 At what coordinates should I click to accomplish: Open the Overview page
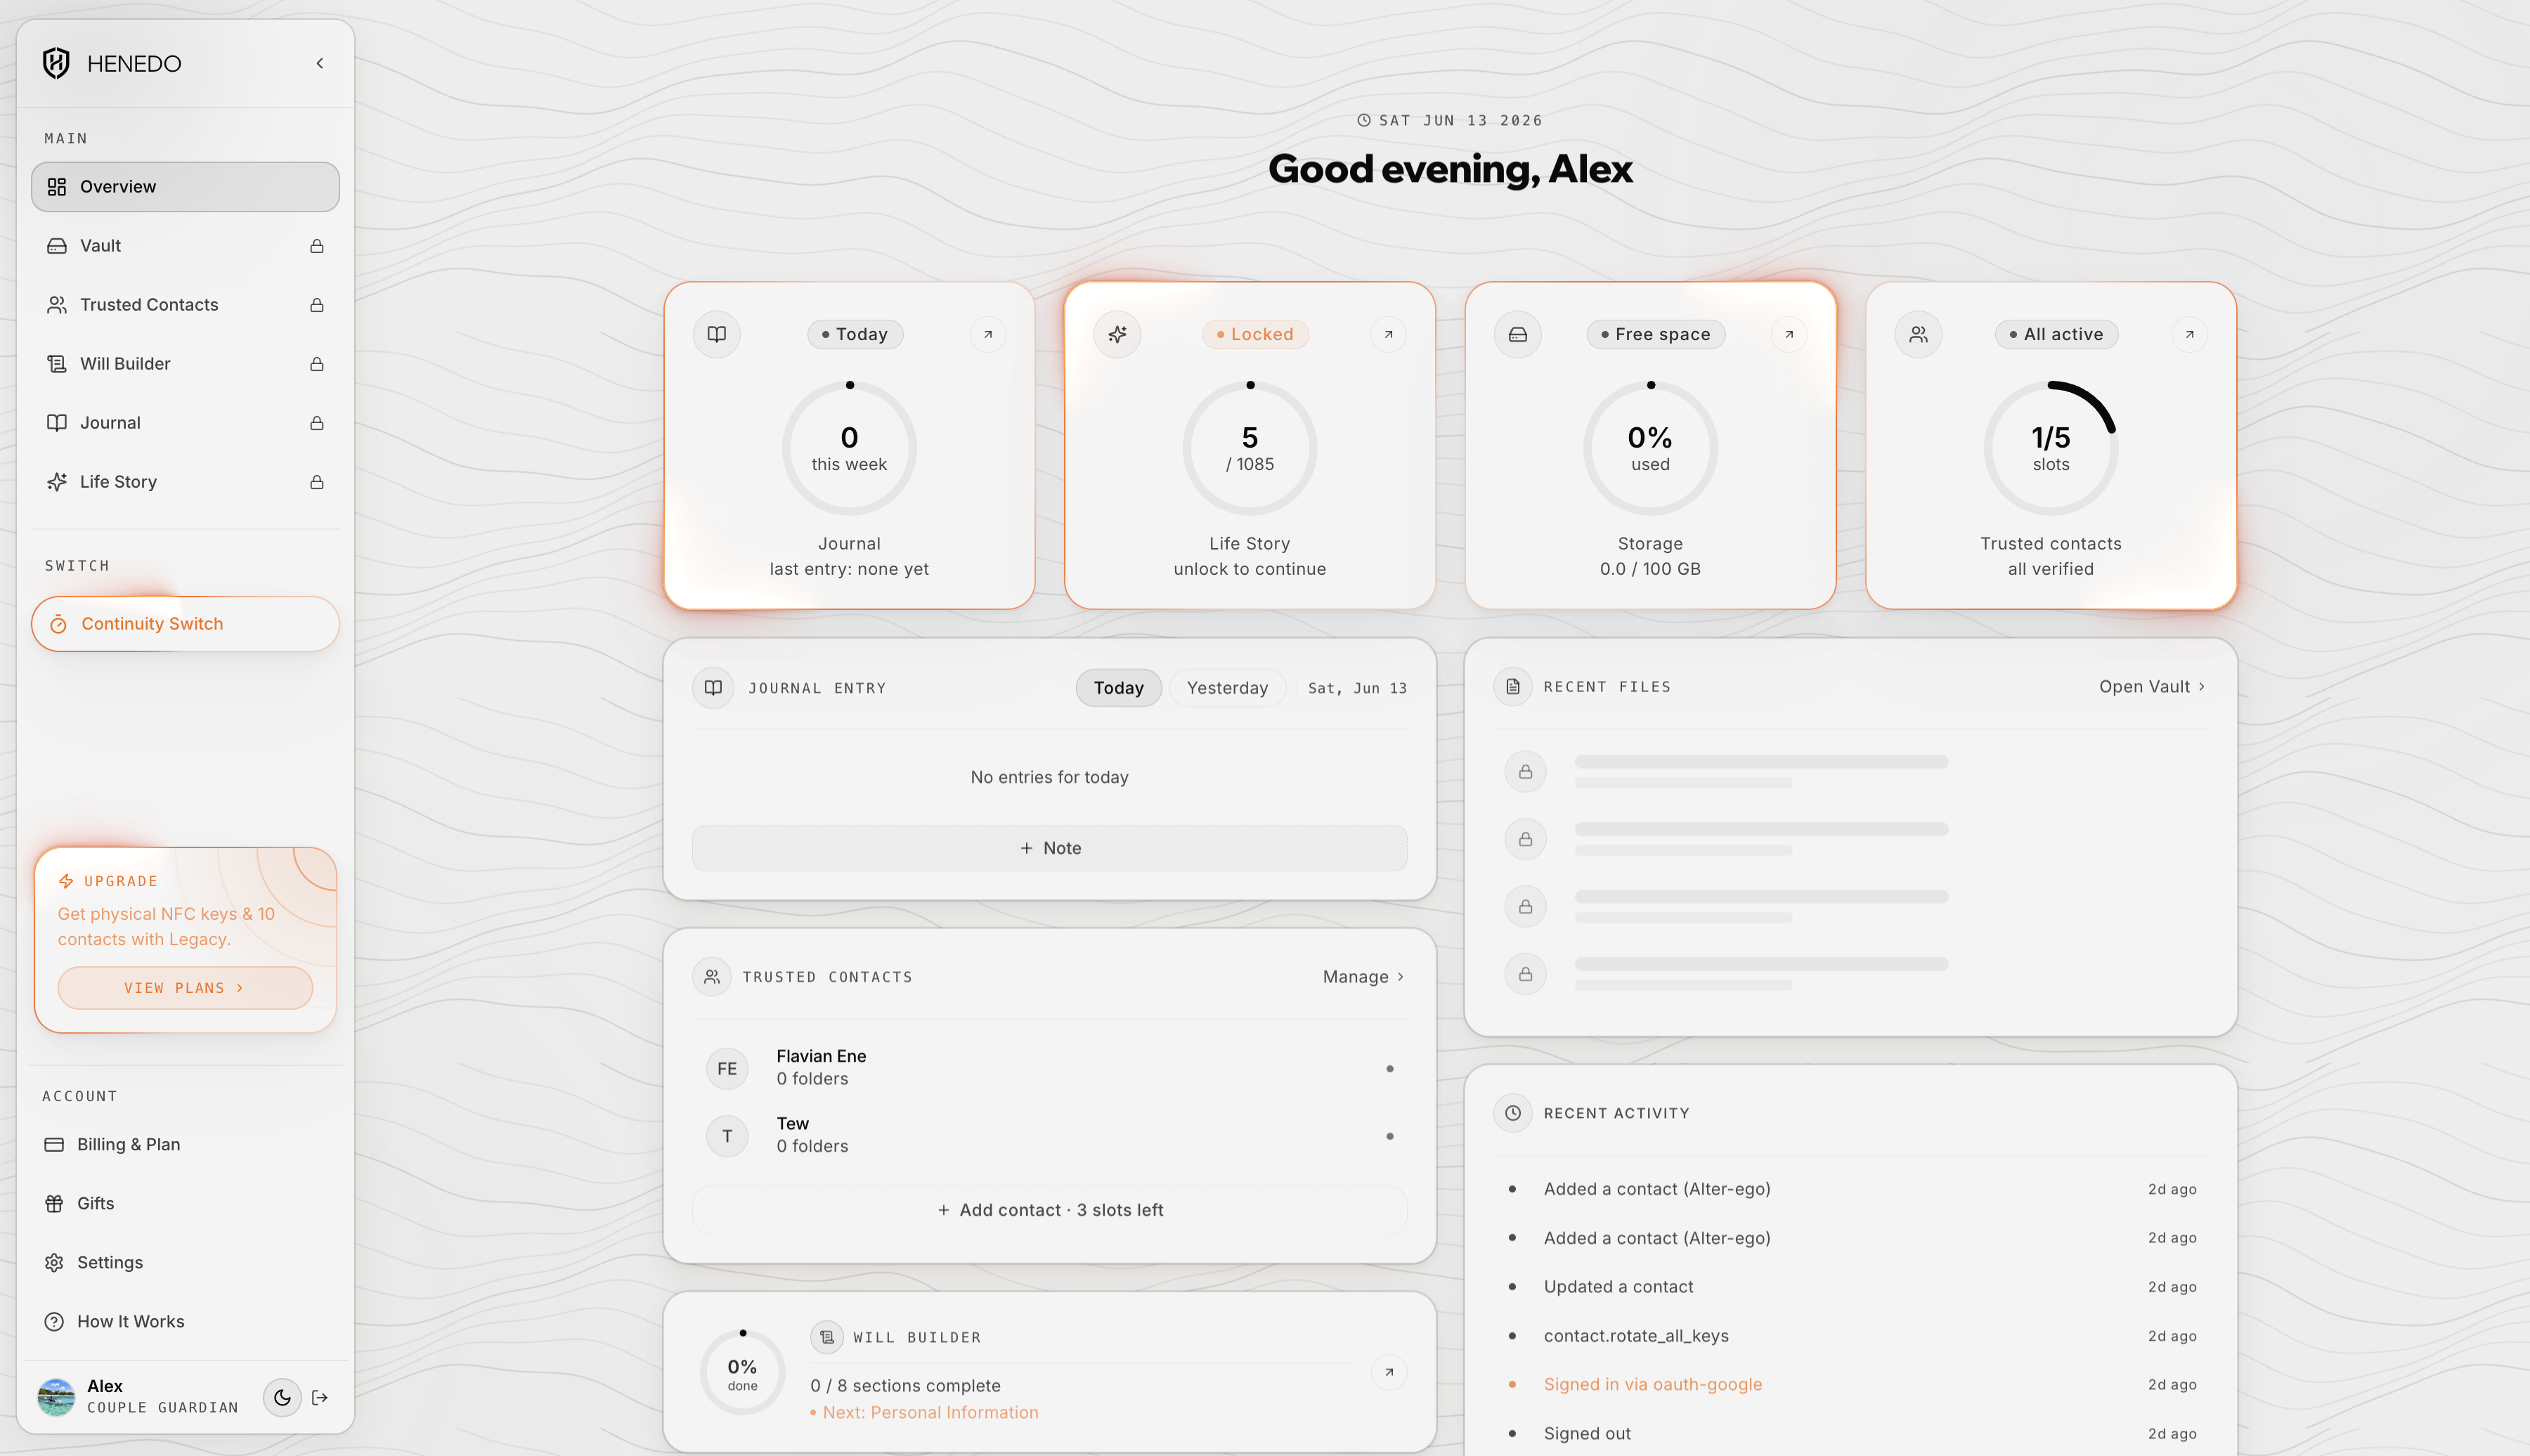coord(185,187)
